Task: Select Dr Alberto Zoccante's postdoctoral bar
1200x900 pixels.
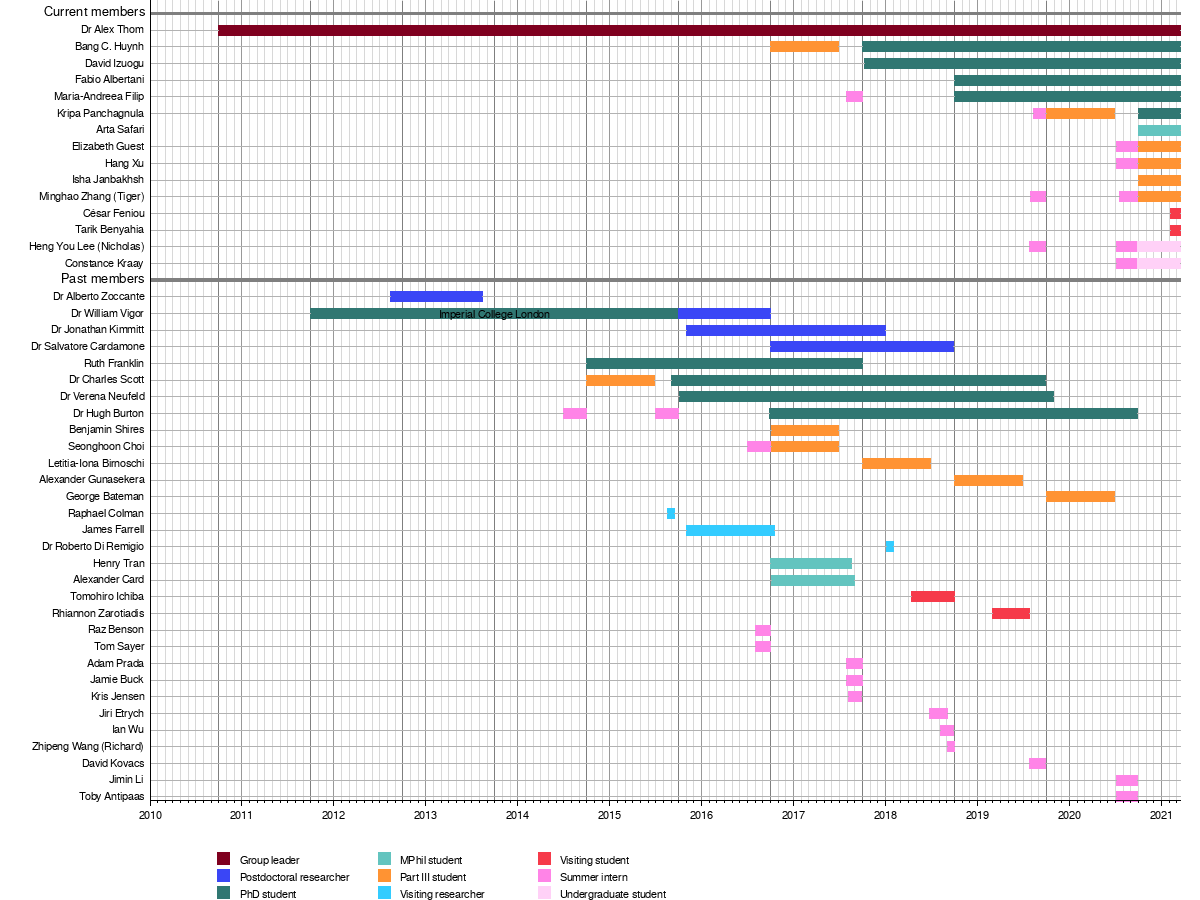Action: [436, 296]
